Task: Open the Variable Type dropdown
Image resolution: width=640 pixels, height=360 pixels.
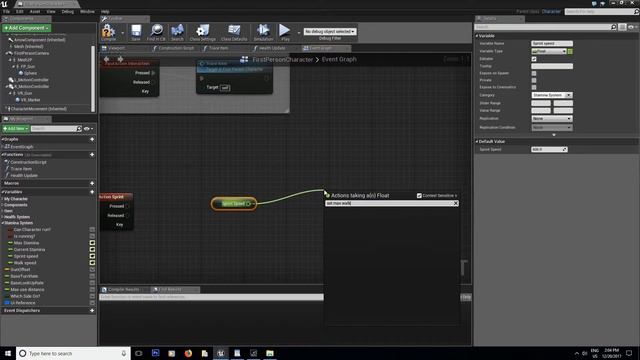Action: point(549,51)
